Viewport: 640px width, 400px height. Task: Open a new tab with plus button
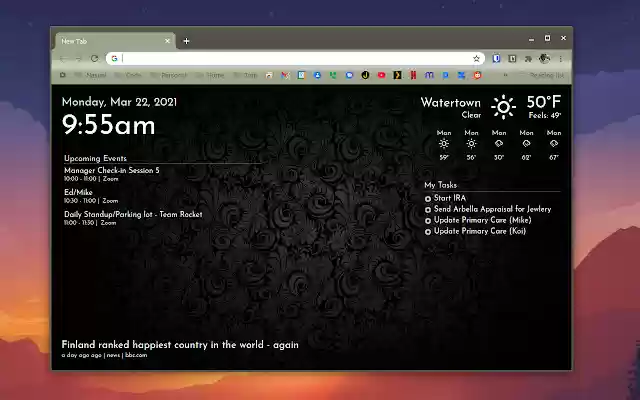pyautogui.click(x=186, y=41)
